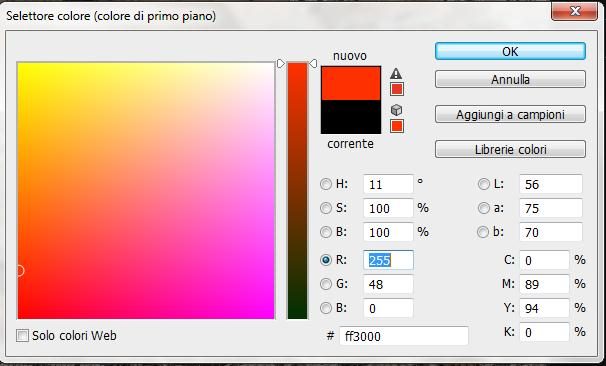Click the circular picker marker in color field
Screen dimensions: 606x366
20,271
